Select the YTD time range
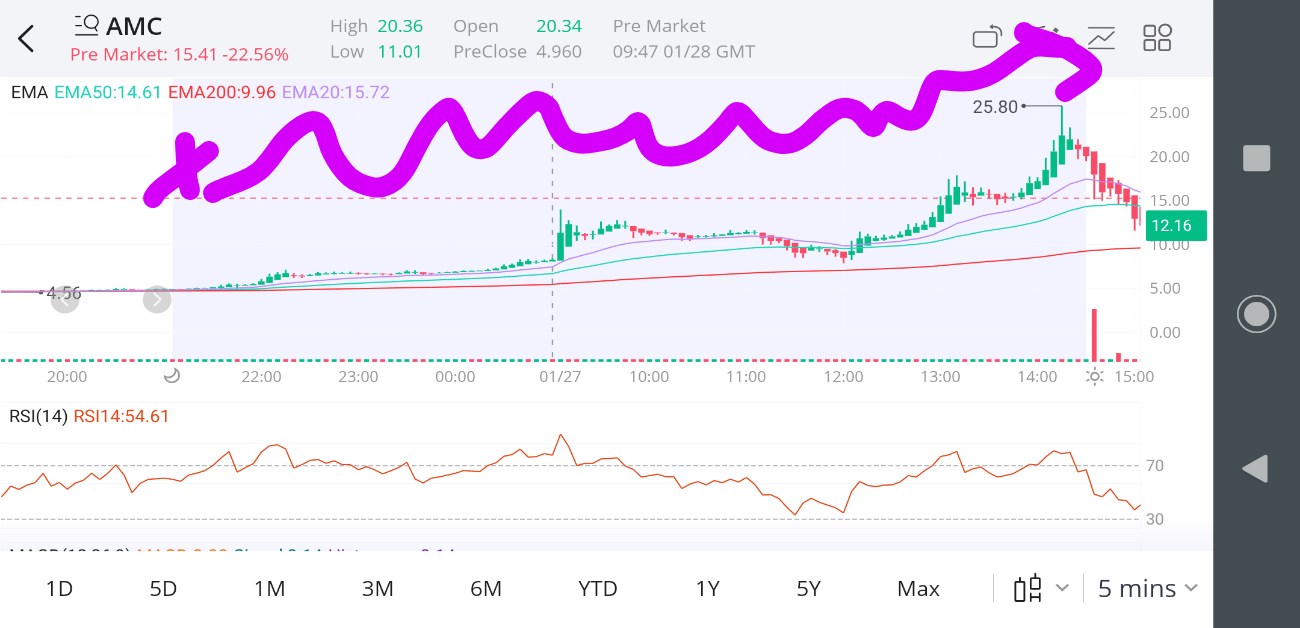1300x628 pixels. [598, 589]
